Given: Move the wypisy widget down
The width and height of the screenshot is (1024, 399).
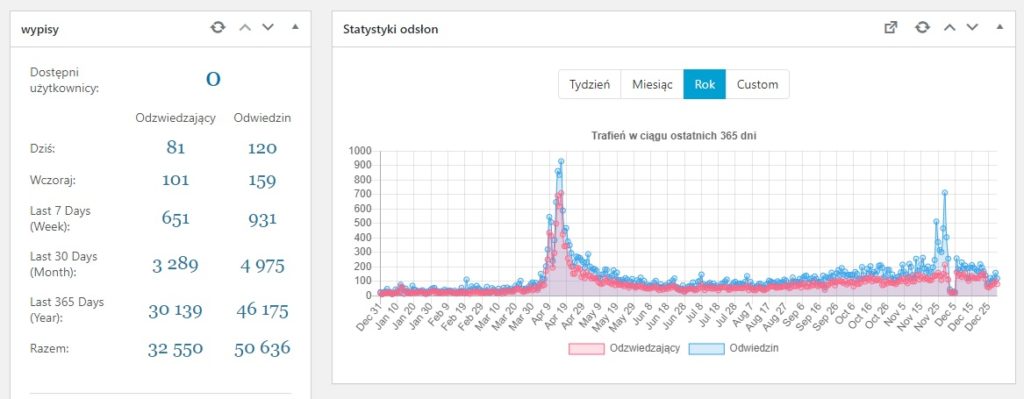Looking at the screenshot, I should click(x=268, y=27).
